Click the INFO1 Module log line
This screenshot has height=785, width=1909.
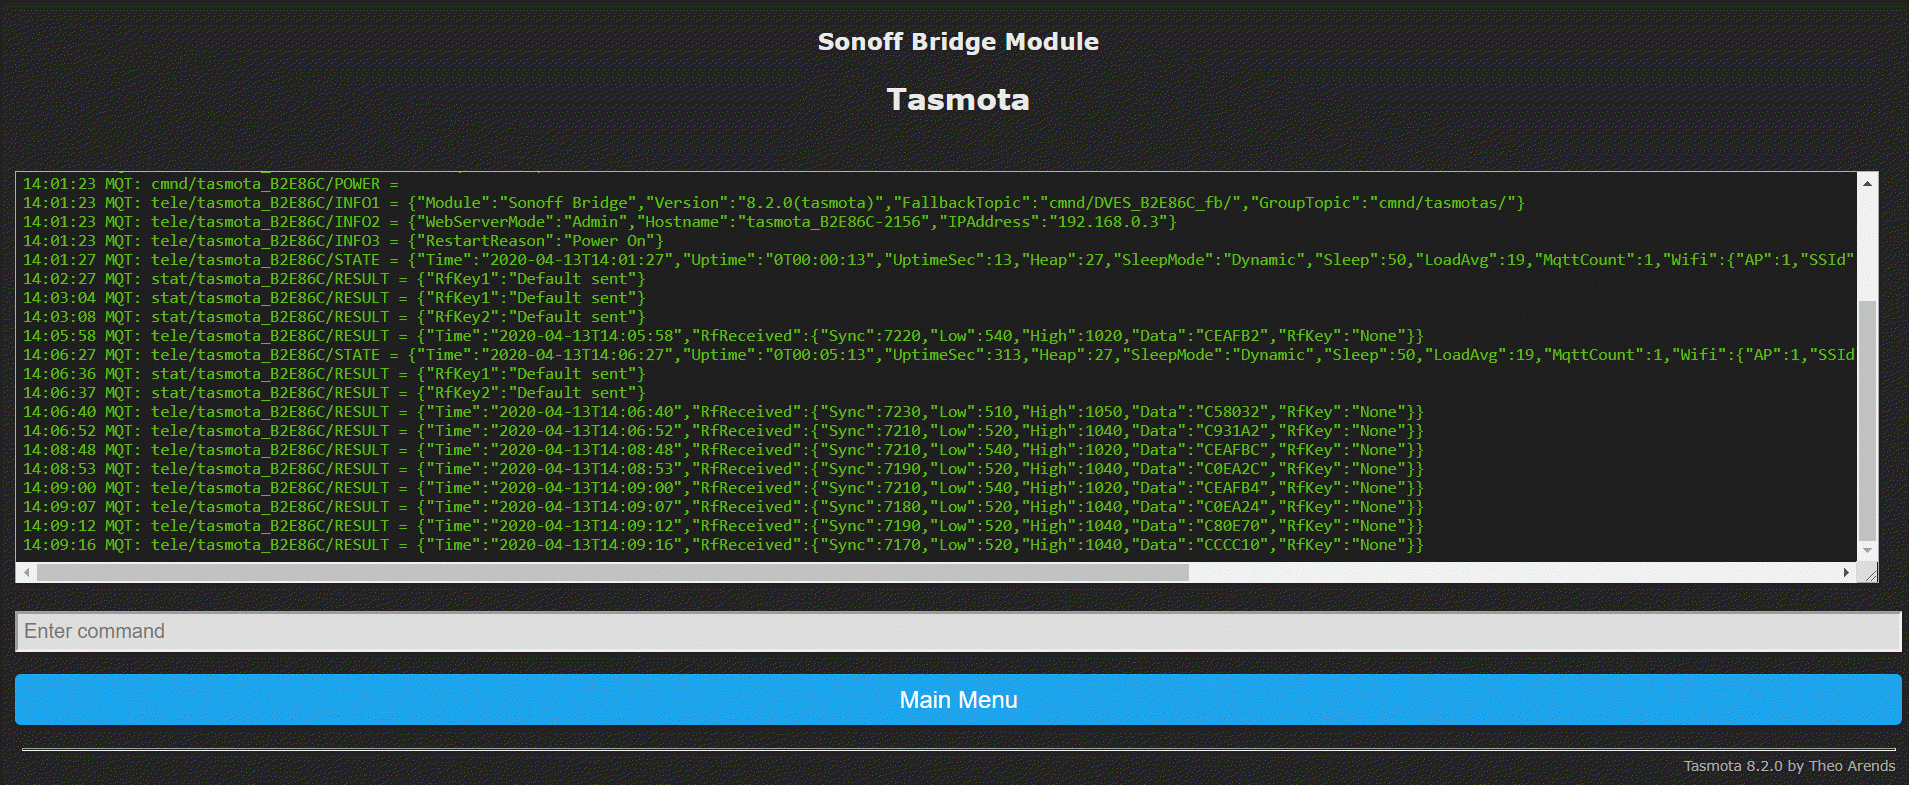[772, 203]
